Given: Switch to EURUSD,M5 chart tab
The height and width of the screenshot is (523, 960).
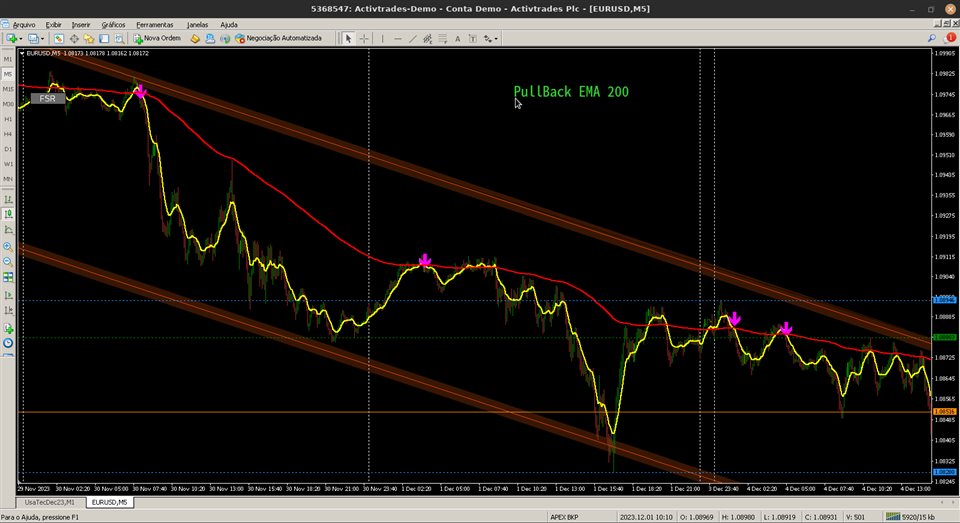Looking at the screenshot, I should pyautogui.click(x=109, y=502).
